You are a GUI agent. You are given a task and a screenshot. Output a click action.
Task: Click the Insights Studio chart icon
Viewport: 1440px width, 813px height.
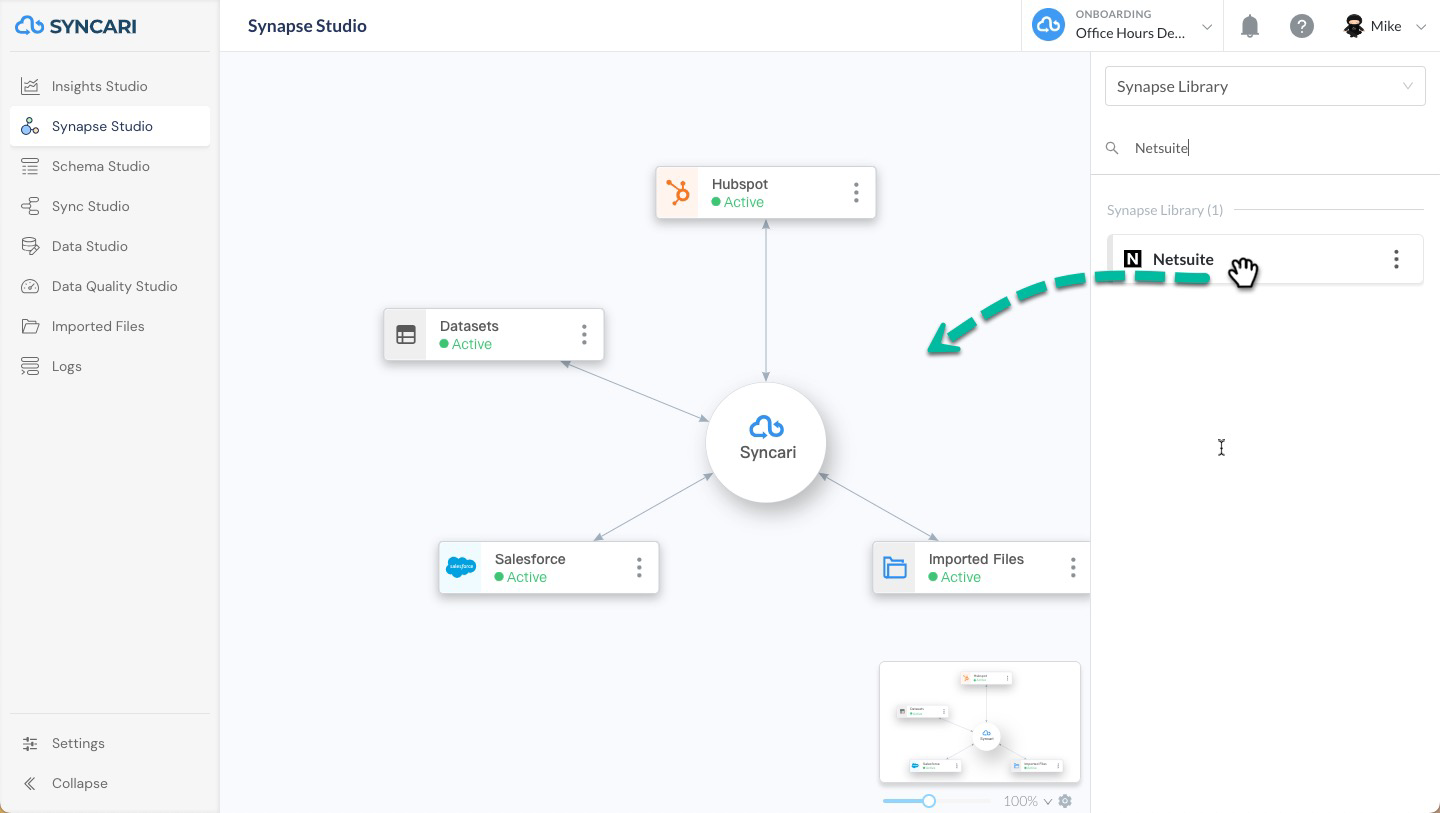(x=30, y=86)
